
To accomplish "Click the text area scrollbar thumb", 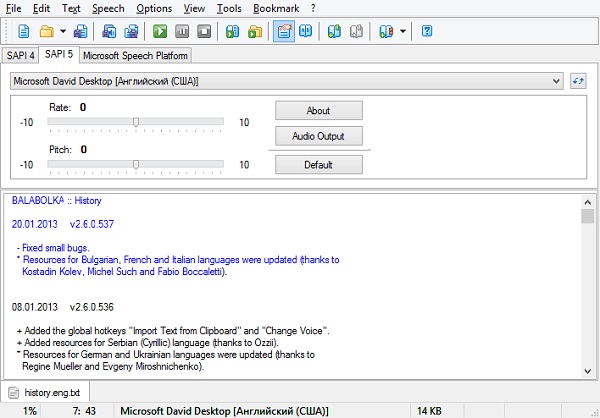I will (x=587, y=216).
